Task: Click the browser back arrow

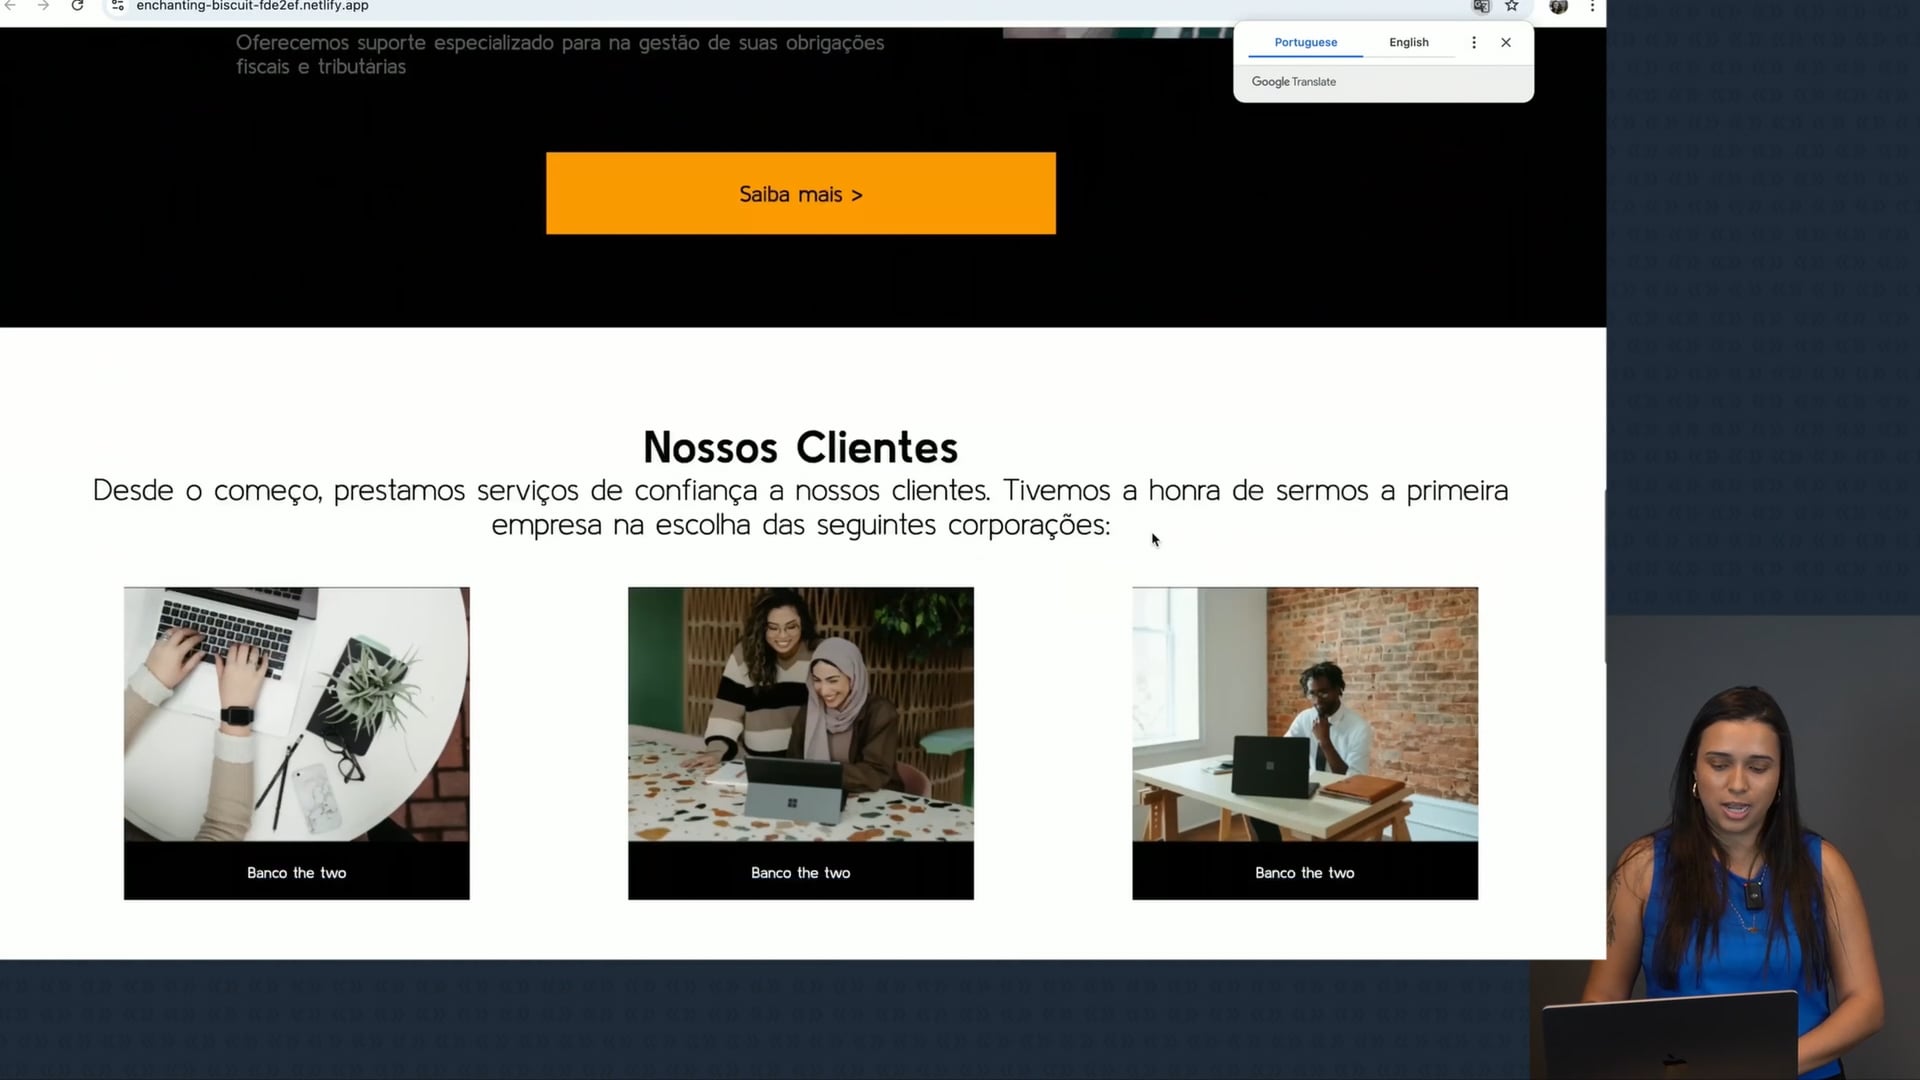Action: tap(11, 6)
